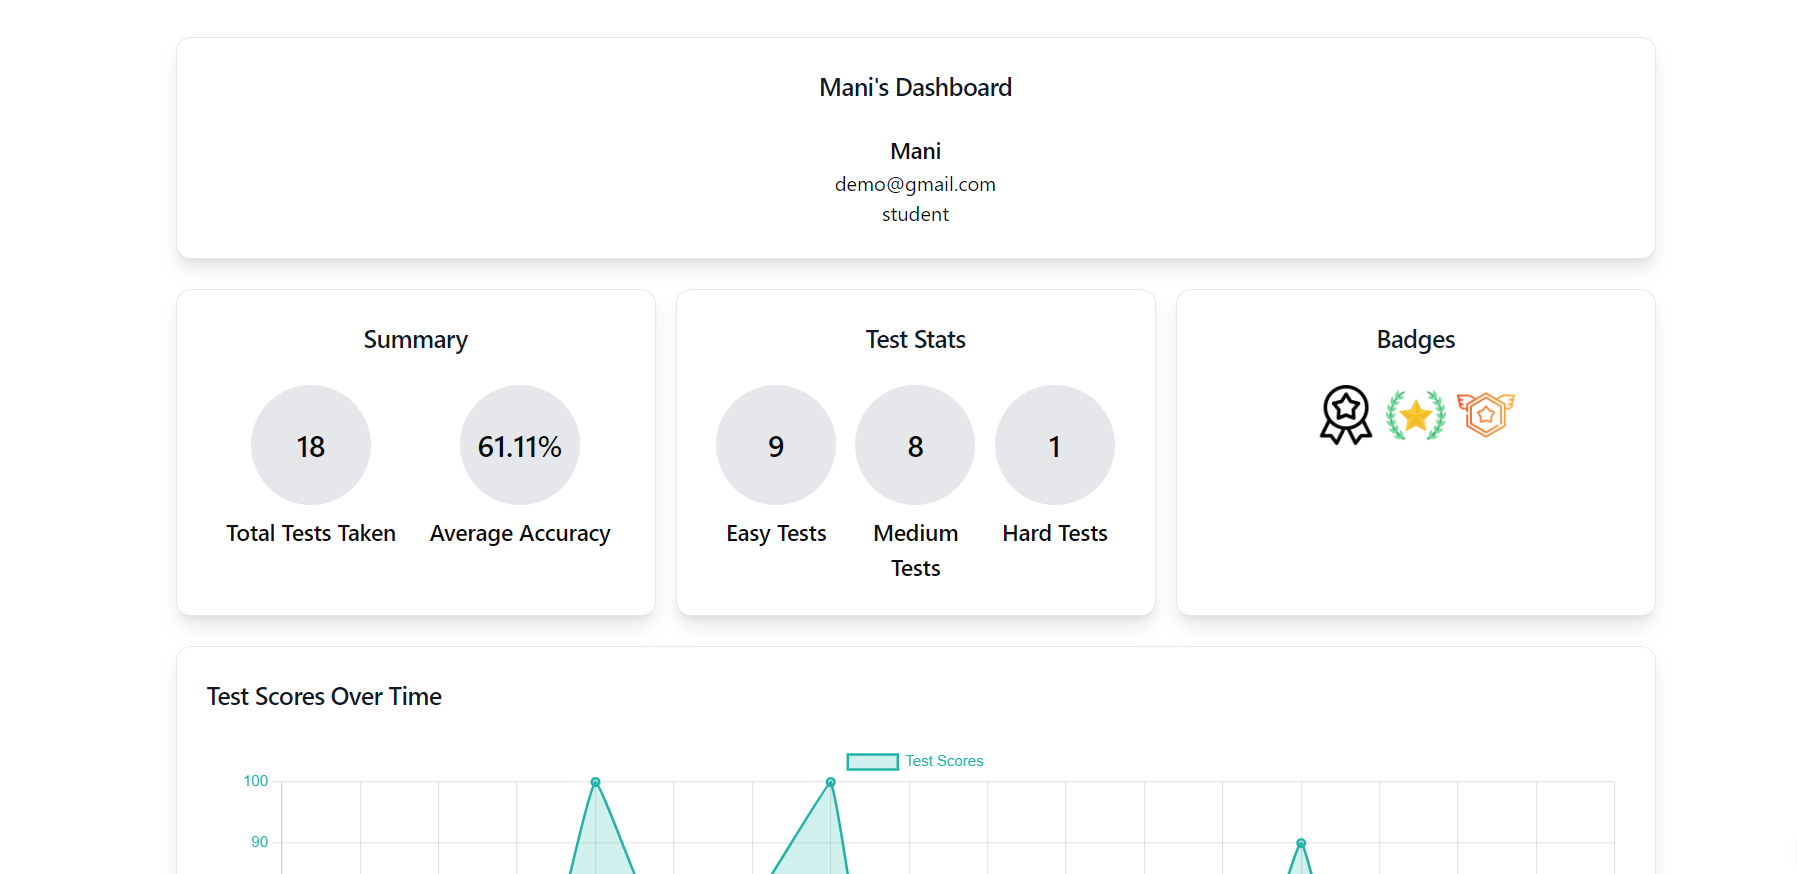Click the student role text
The width and height of the screenshot is (1797, 874).
[915, 214]
